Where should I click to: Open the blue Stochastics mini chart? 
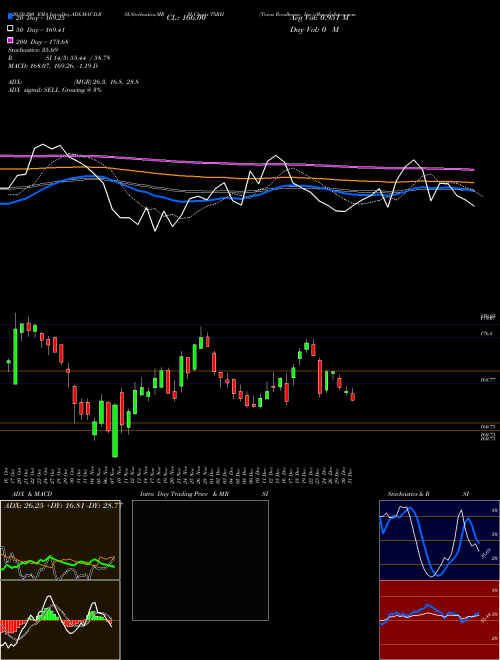(439, 540)
